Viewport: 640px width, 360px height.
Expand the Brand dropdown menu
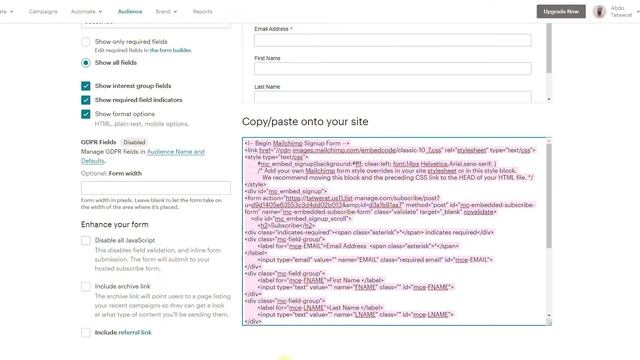pyautogui.click(x=166, y=11)
